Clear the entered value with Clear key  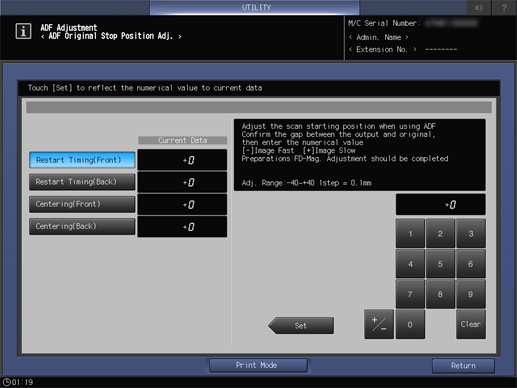471,324
